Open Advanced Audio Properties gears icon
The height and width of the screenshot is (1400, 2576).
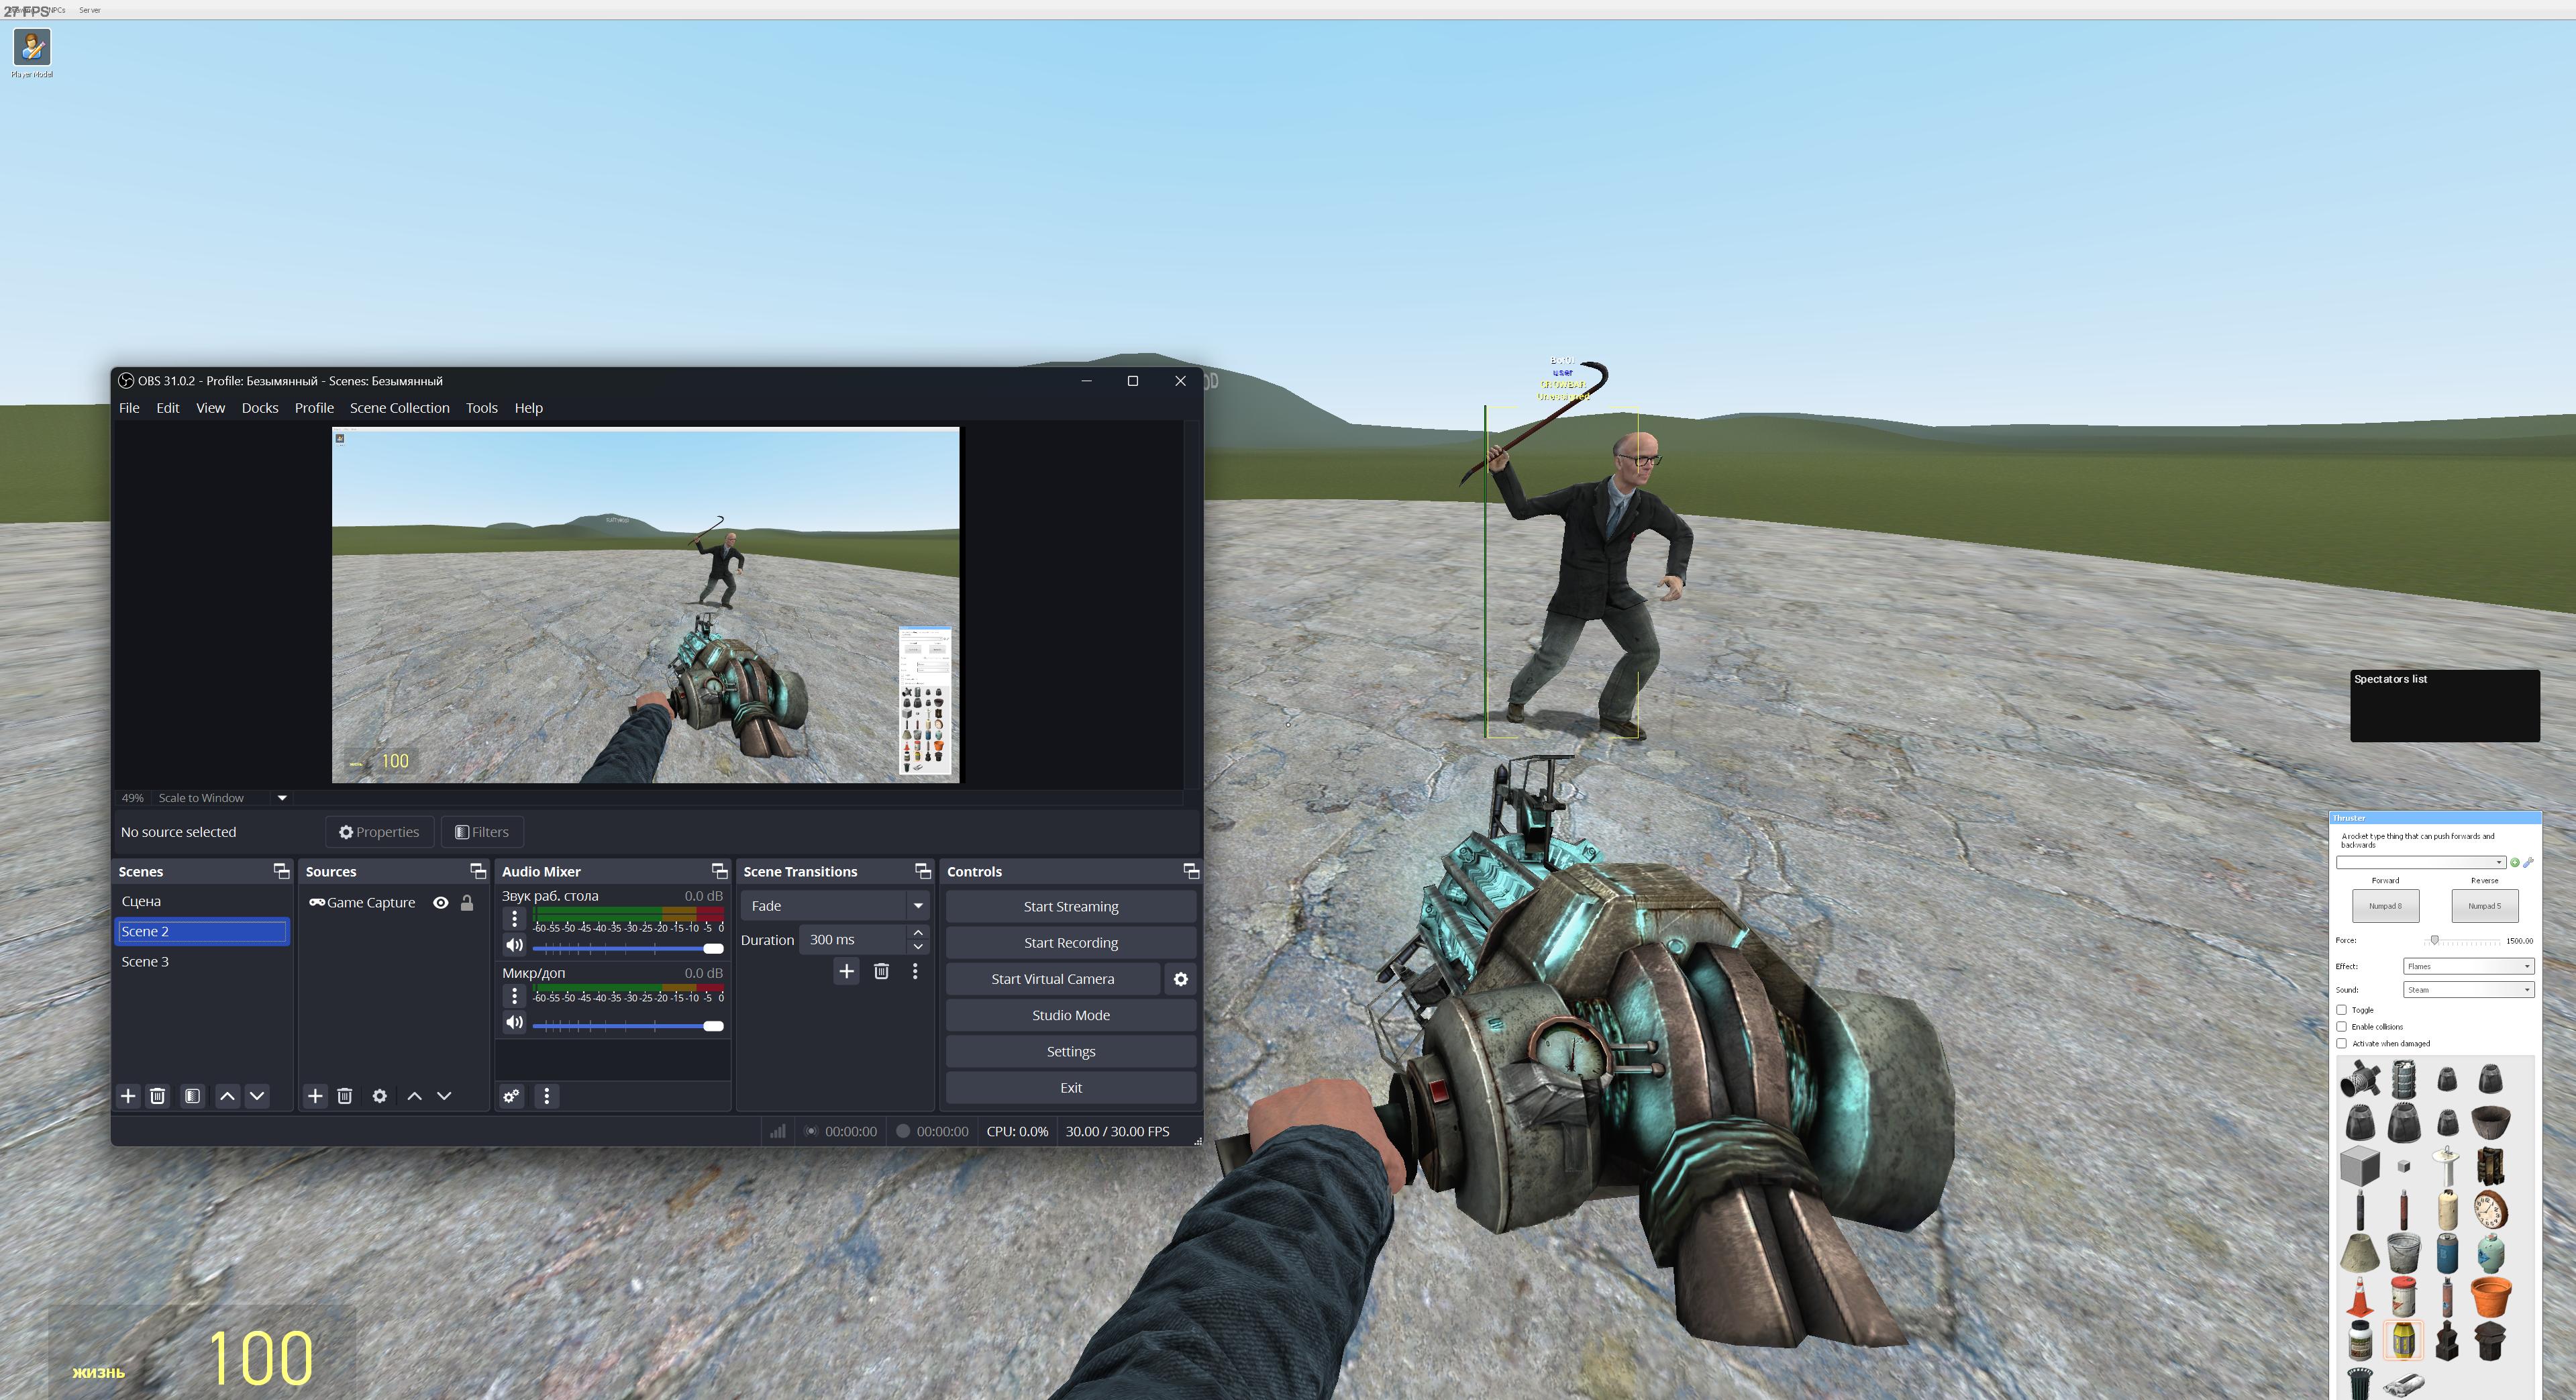tap(511, 1096)
